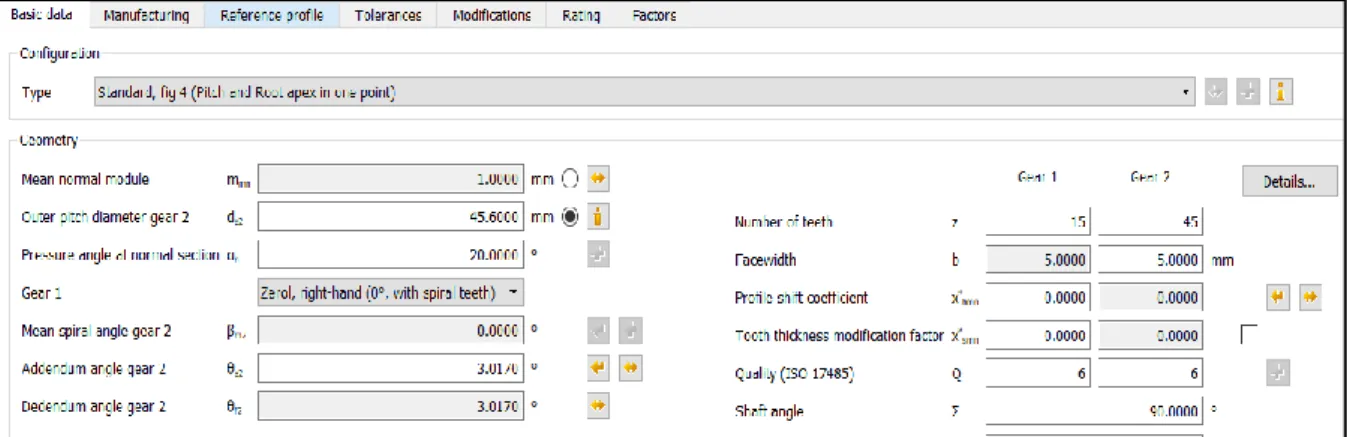Click the left convert icon for Mean spiral angle
The width and height of the screenshot is (1347, 437).
(599, 330)
